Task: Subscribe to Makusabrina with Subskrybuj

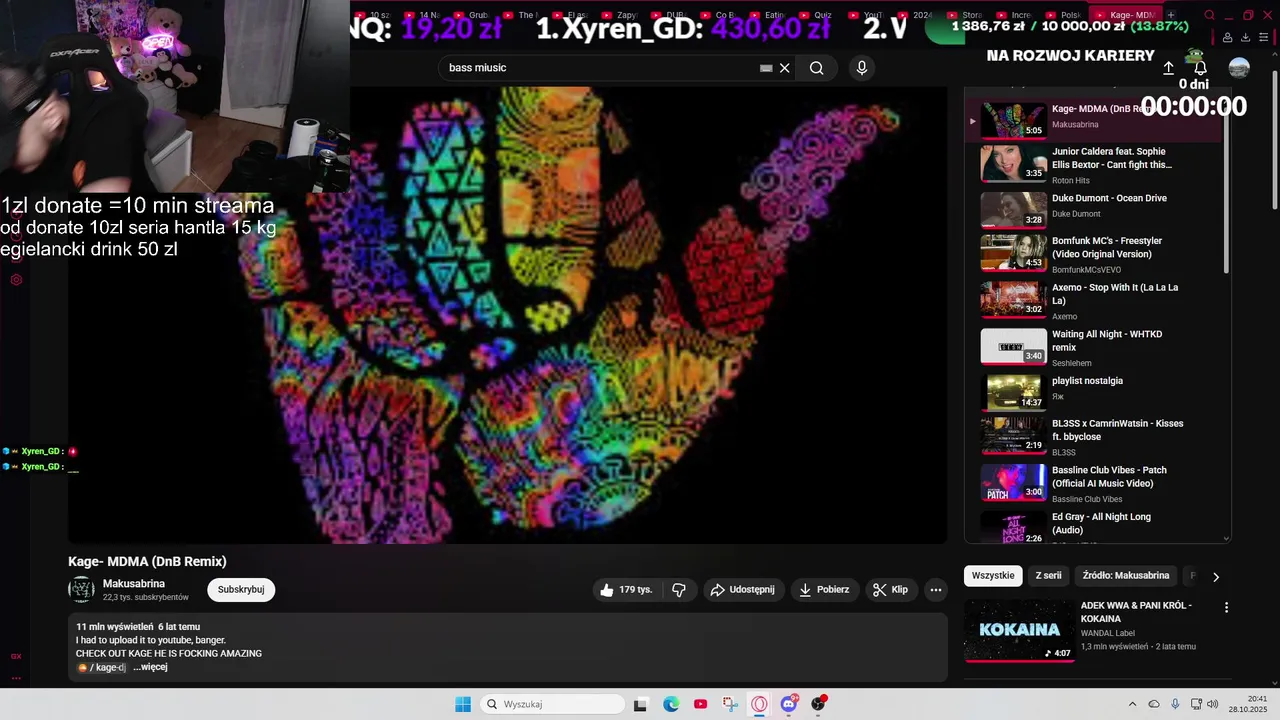Action: (x=241, y=590)
